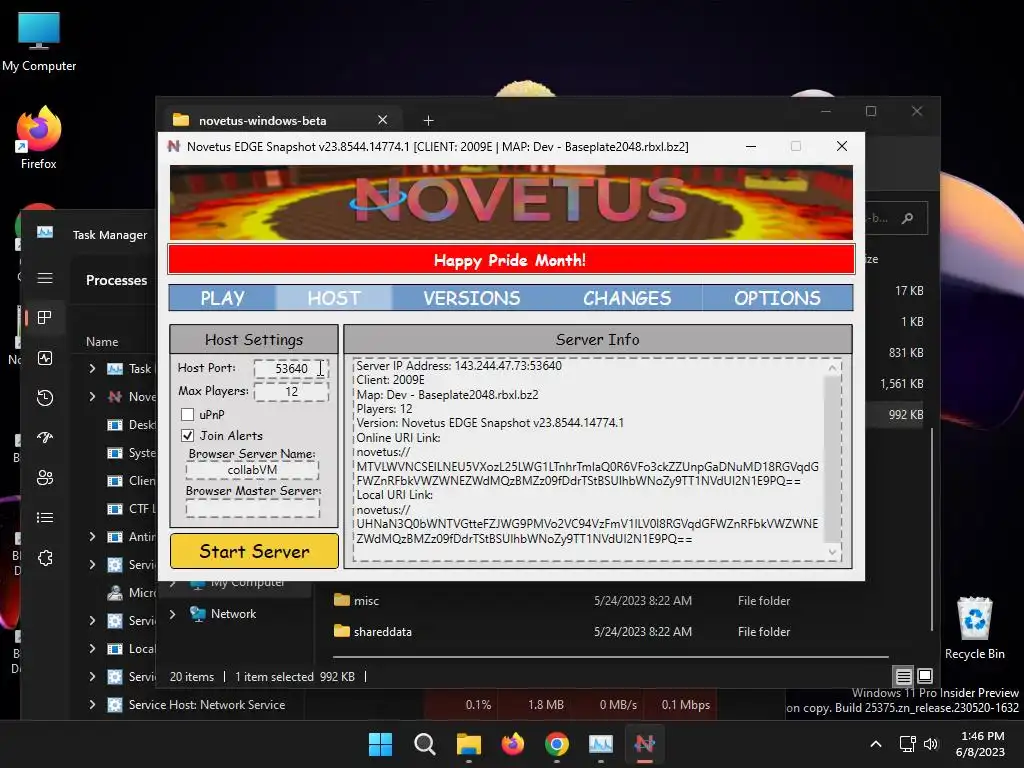Close the novetus-windows-beta Explorer tab

[x=383, y=120]
